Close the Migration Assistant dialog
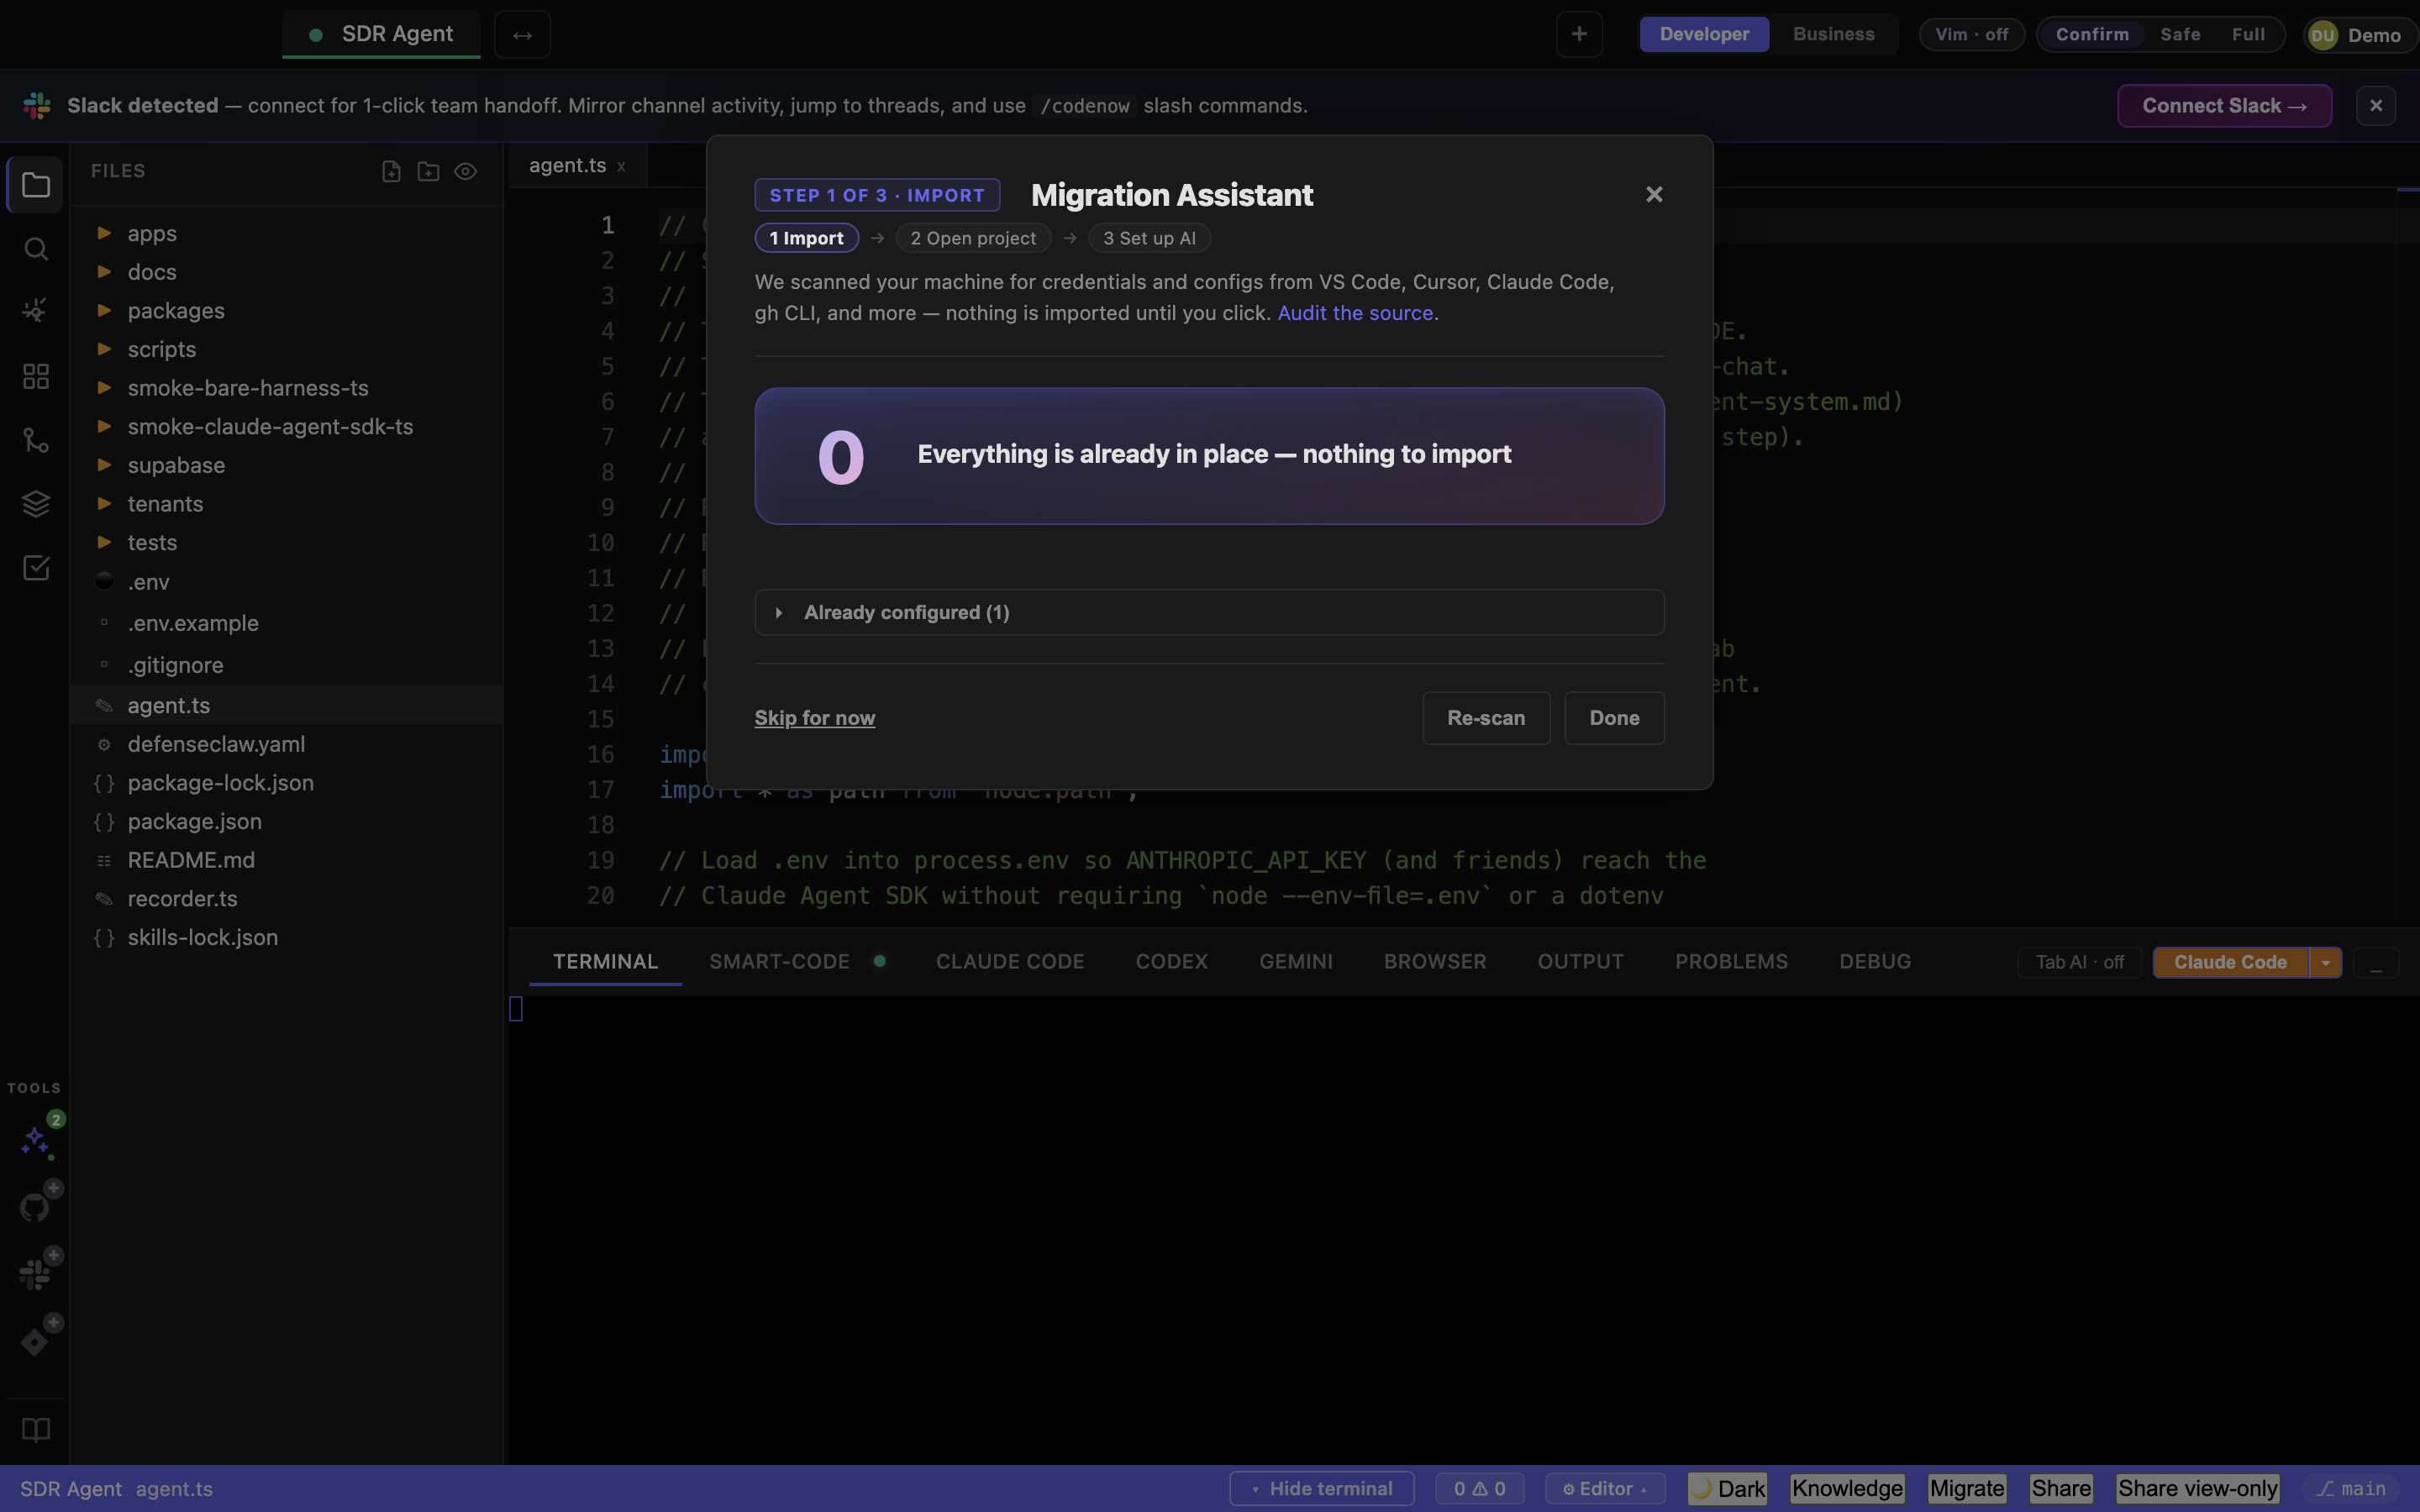The height and width of the screenshot is (1512, 2420). (x=1654, y=195)
